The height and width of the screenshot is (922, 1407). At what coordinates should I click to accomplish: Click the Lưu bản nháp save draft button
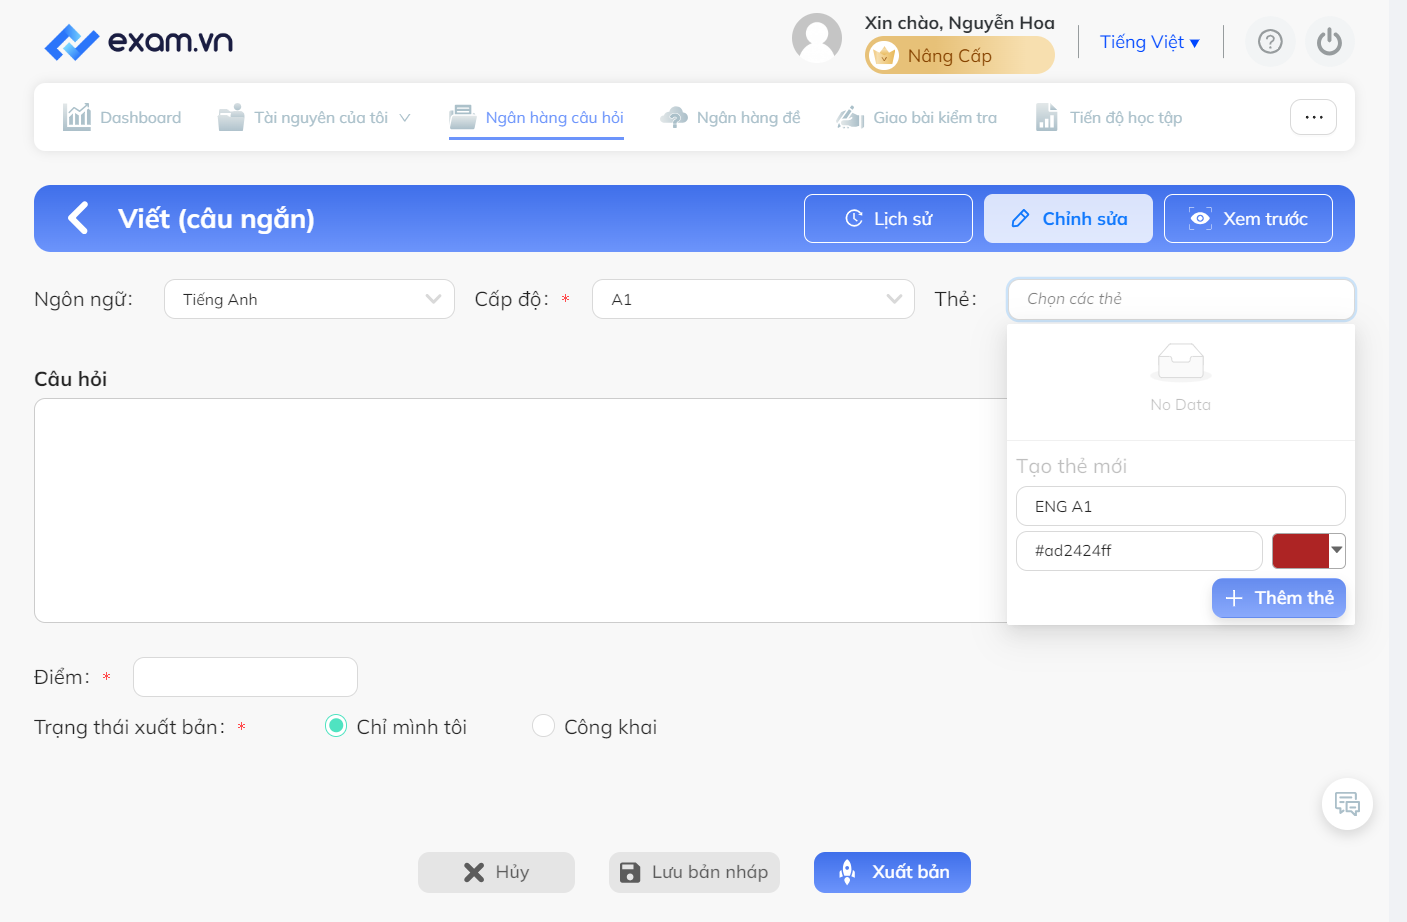tap(694, 872)
